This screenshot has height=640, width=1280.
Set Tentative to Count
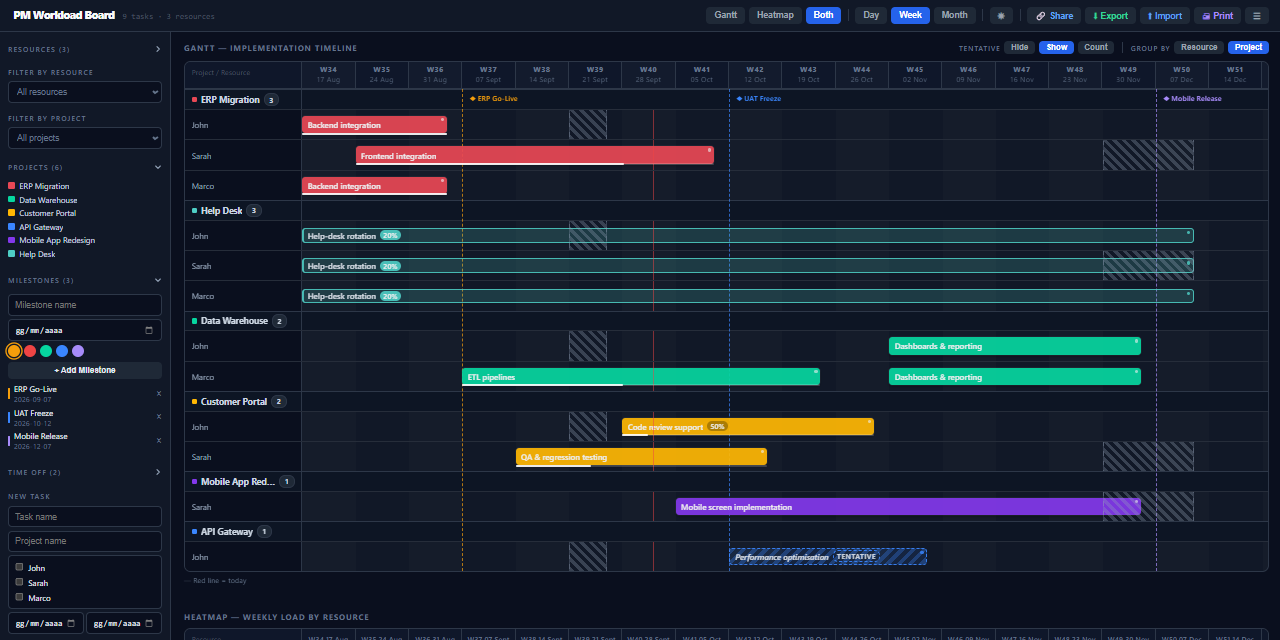[1096, 47]
